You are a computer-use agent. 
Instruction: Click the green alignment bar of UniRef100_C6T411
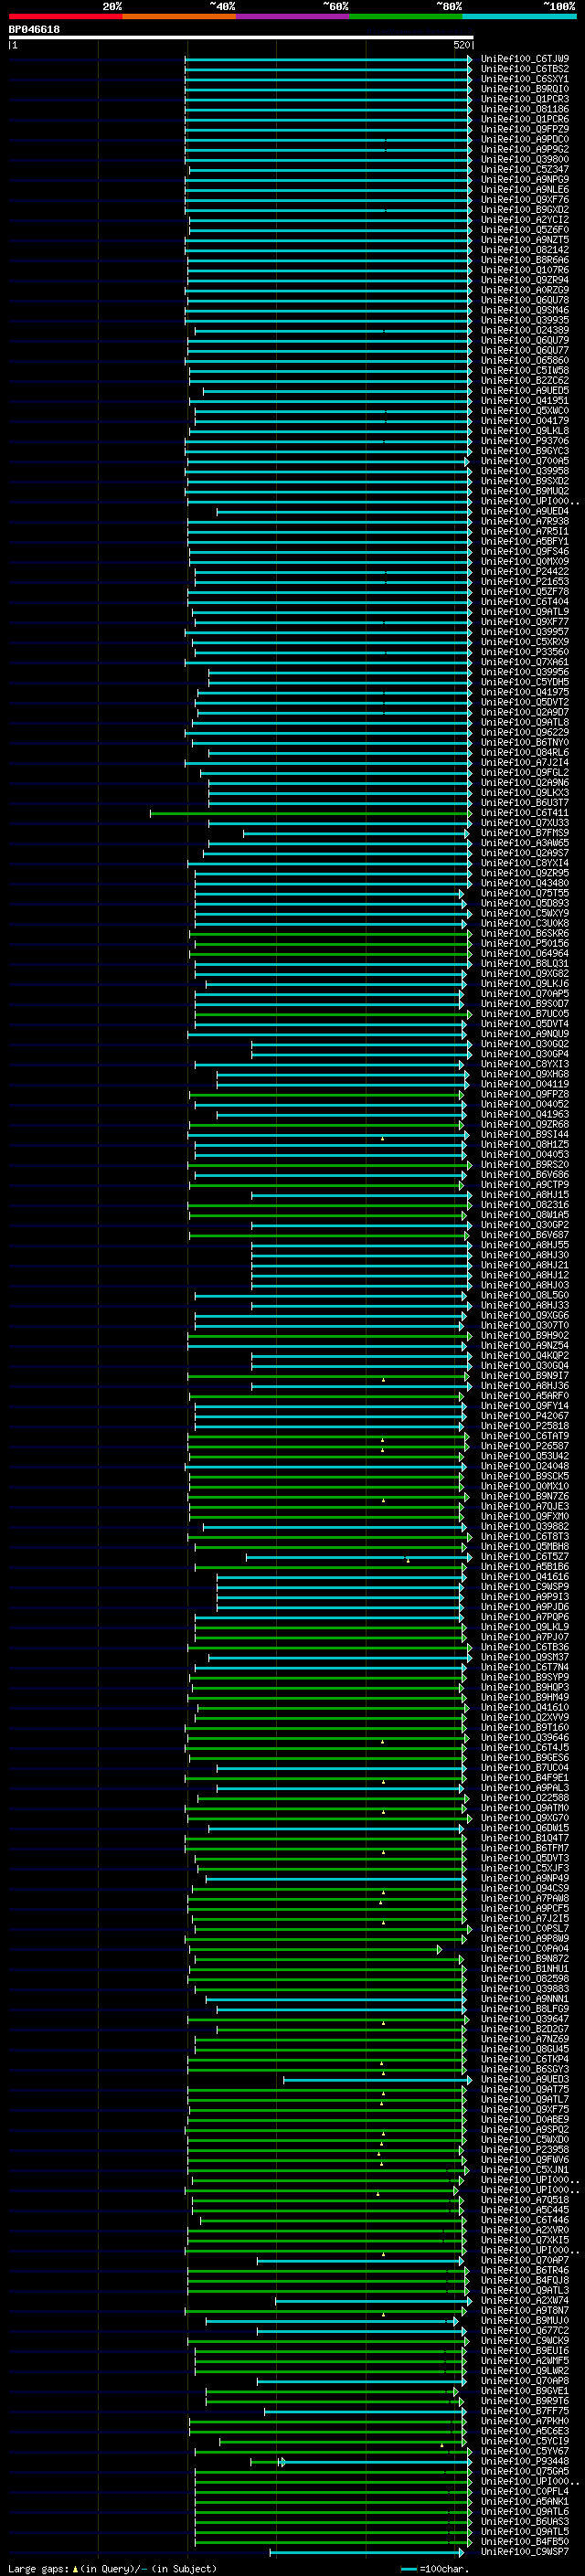[x=310, y=813]
